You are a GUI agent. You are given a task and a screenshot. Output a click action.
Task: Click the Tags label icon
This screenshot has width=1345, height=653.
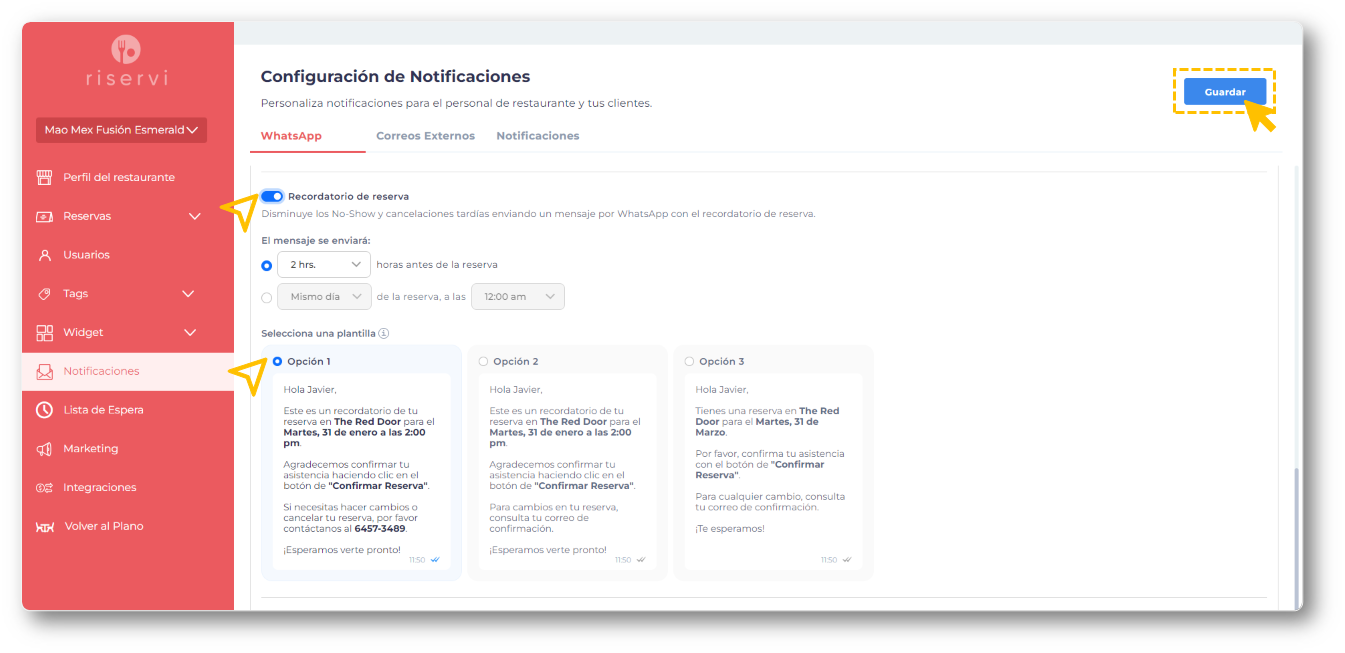pos(44,294)
